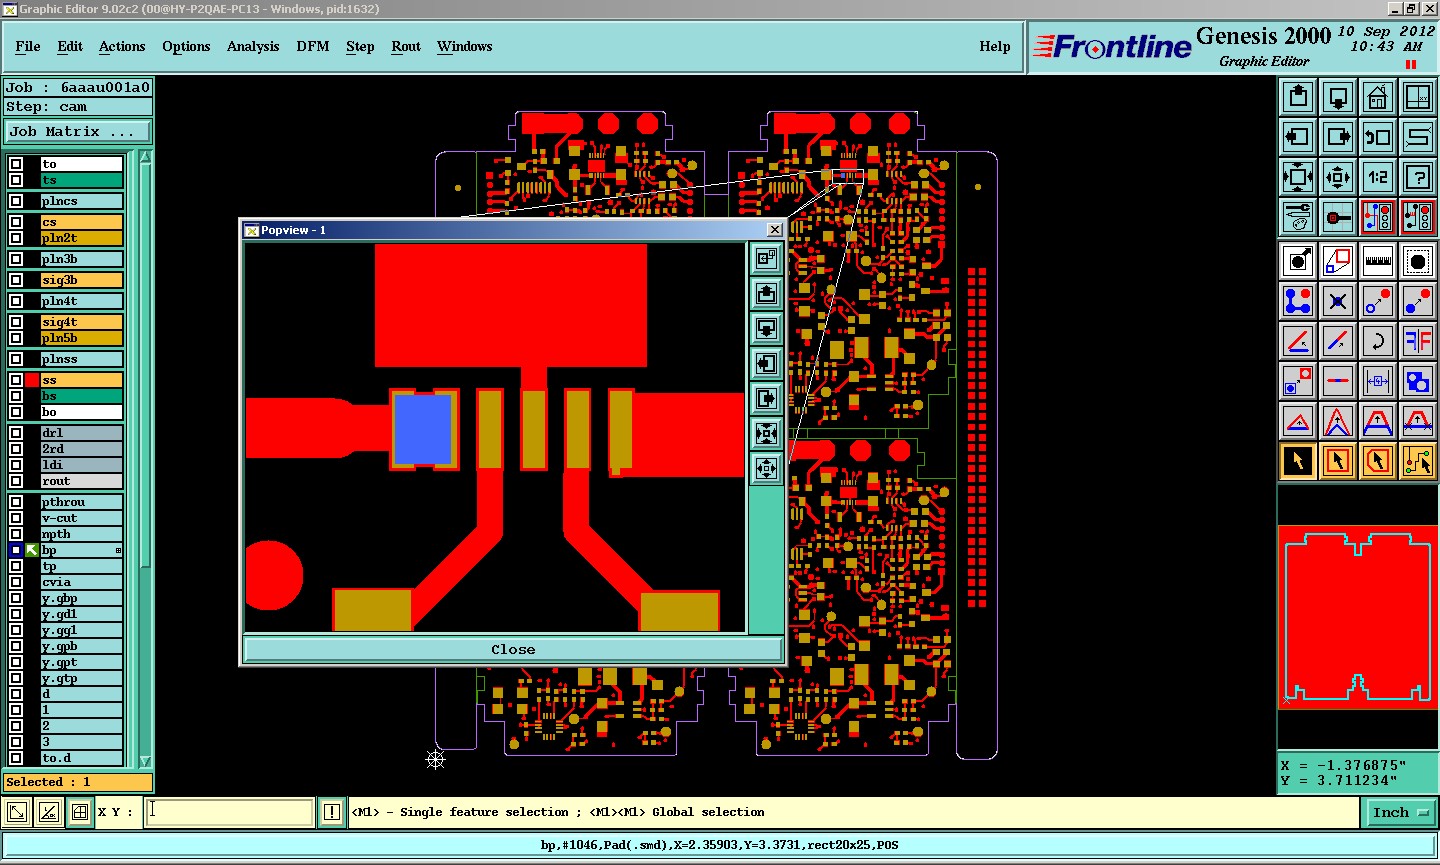The height and width of the screenshot is (865, 1440).
Task: Click the zoom out expanding arrows icon
Action: coord(1298,177)
